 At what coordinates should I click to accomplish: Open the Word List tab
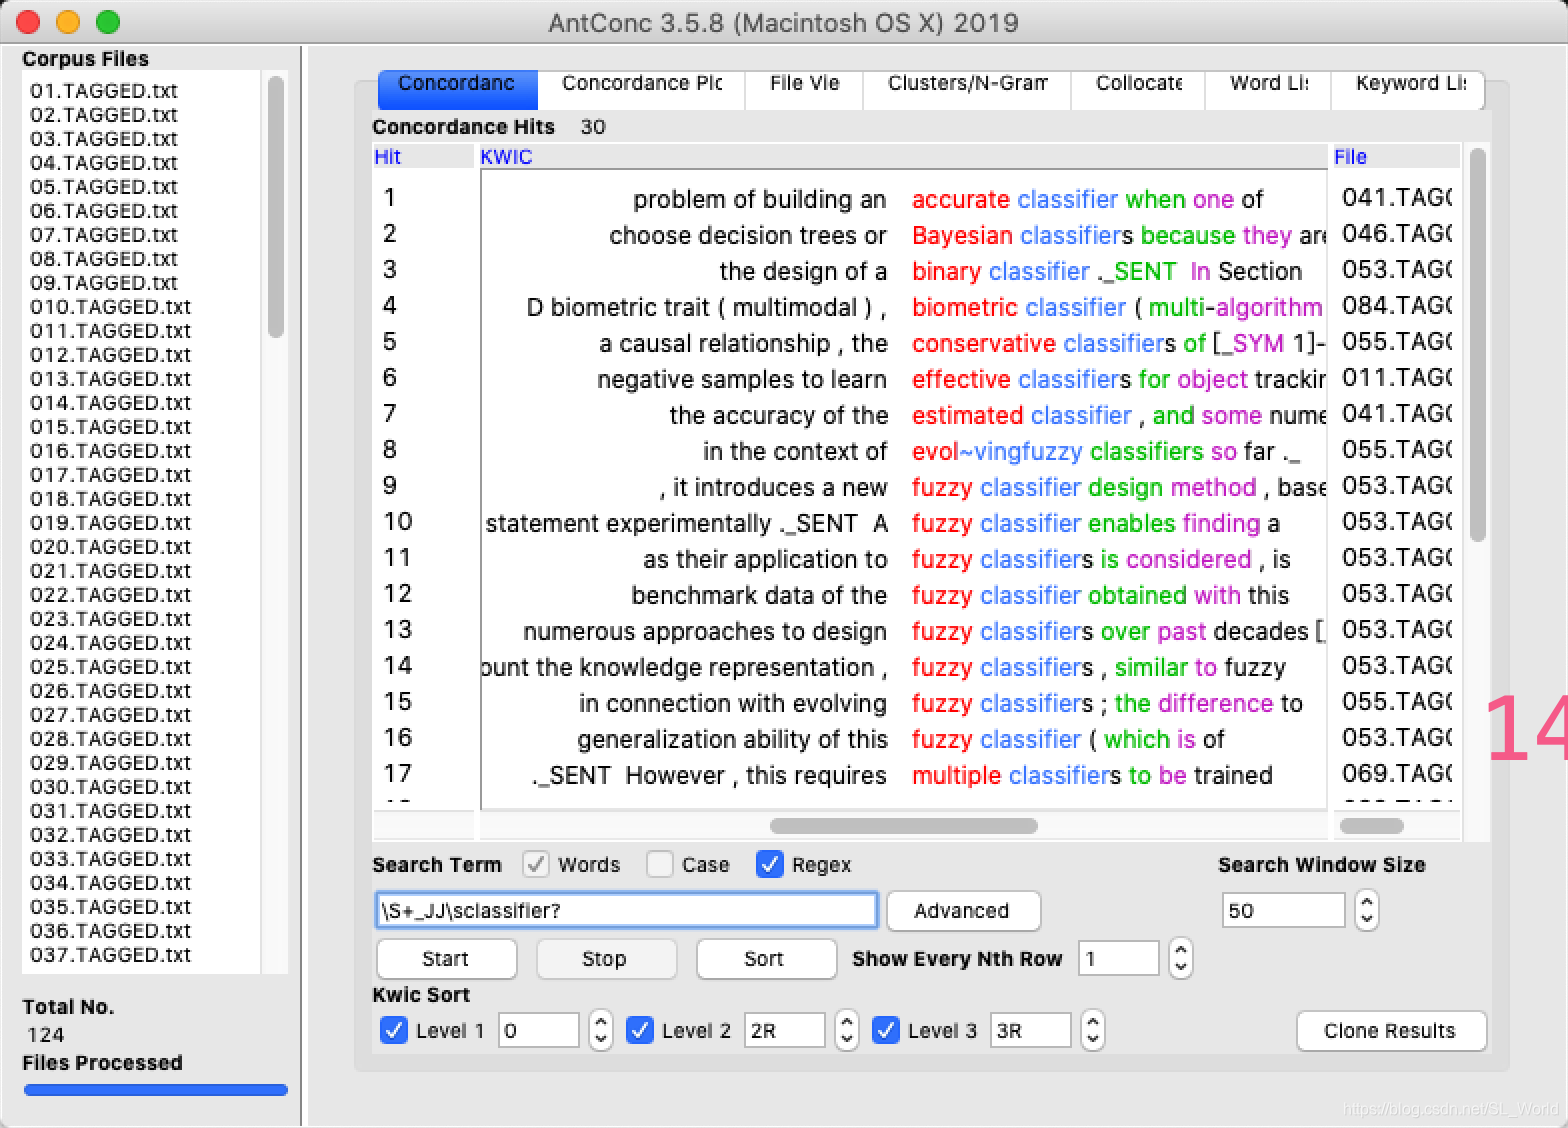[x=1268, y=88]
